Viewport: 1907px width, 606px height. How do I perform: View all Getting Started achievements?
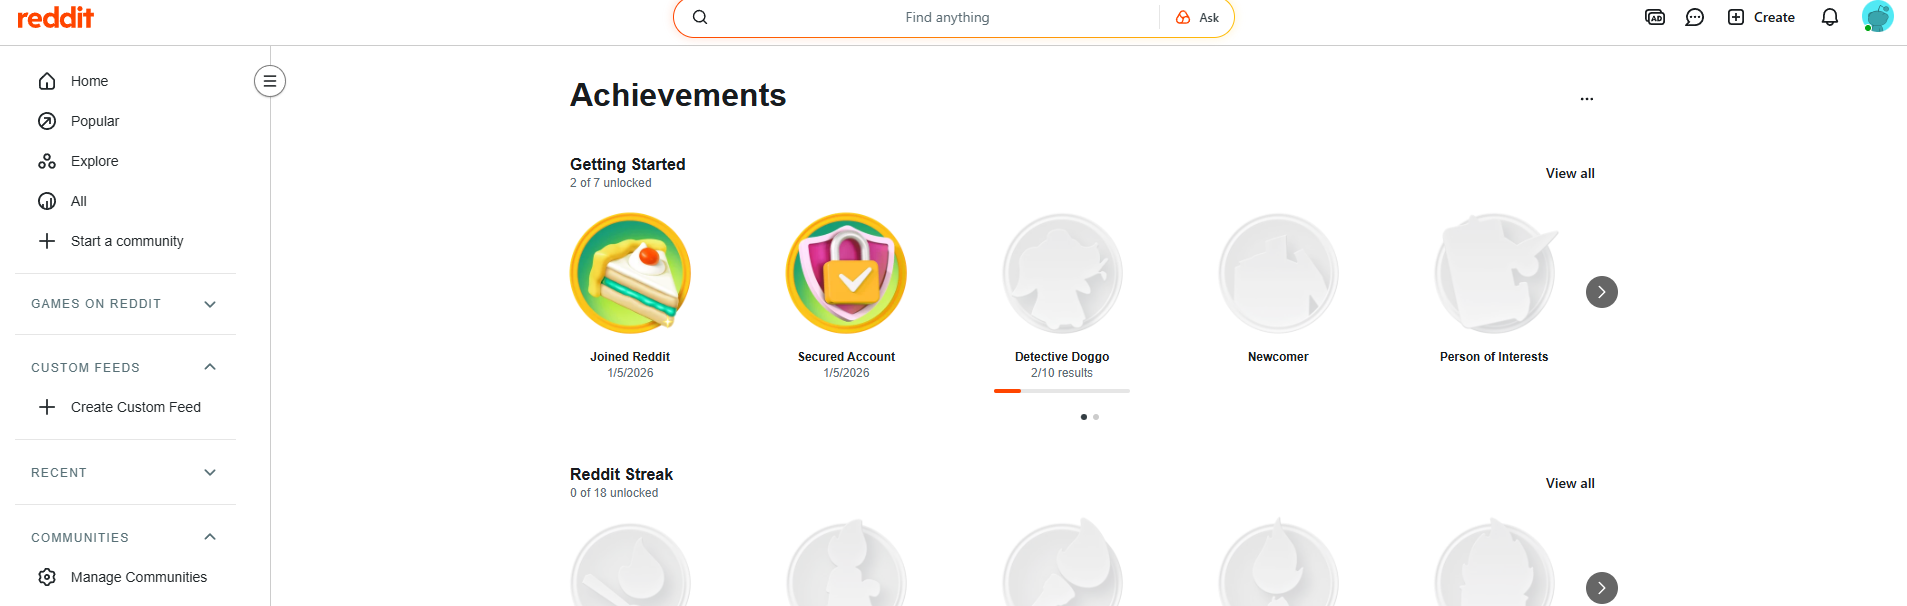point(1569,173)
